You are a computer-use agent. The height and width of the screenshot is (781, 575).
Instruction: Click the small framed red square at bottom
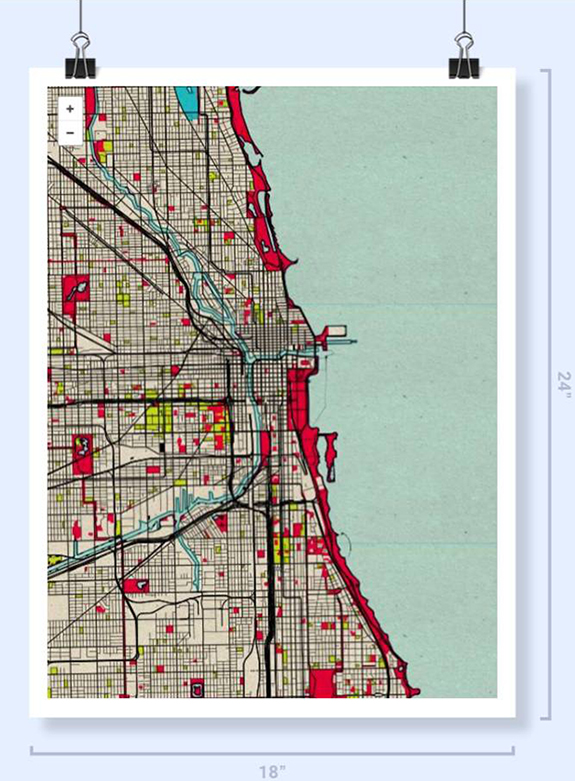[x=197, y=689]
